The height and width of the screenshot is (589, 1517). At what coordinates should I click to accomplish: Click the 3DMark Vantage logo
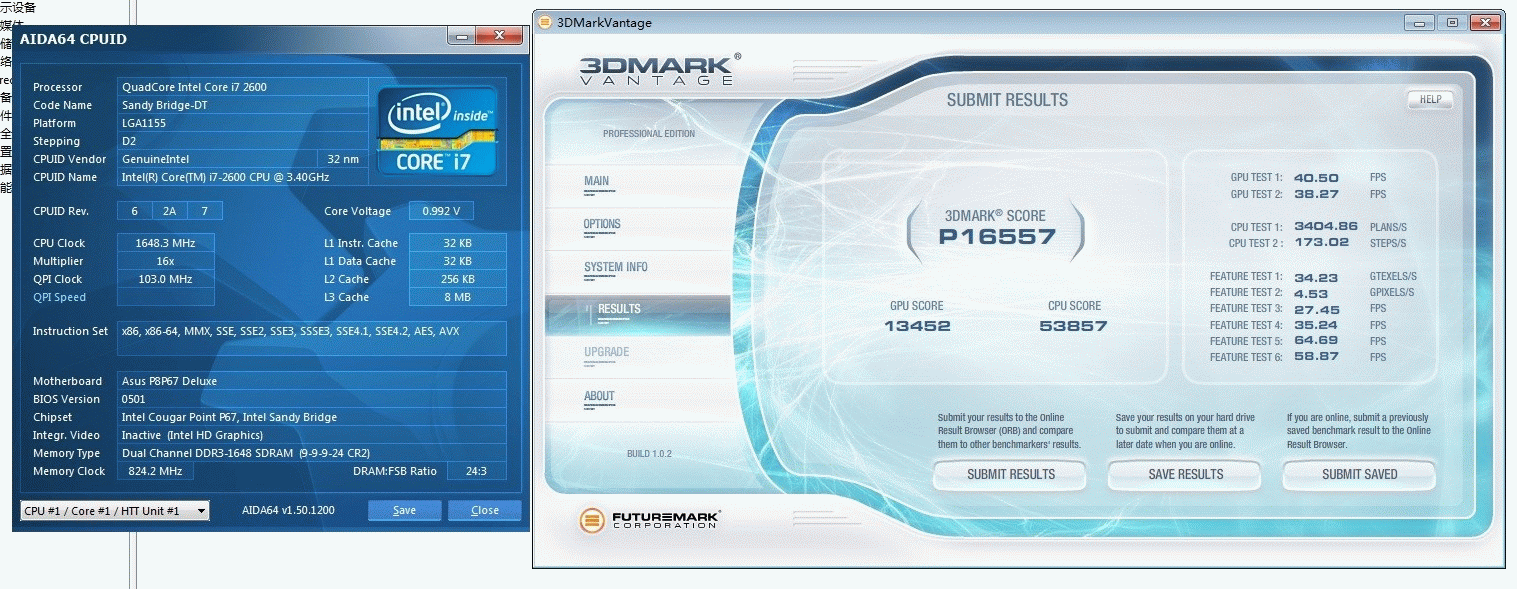point(658,70)
